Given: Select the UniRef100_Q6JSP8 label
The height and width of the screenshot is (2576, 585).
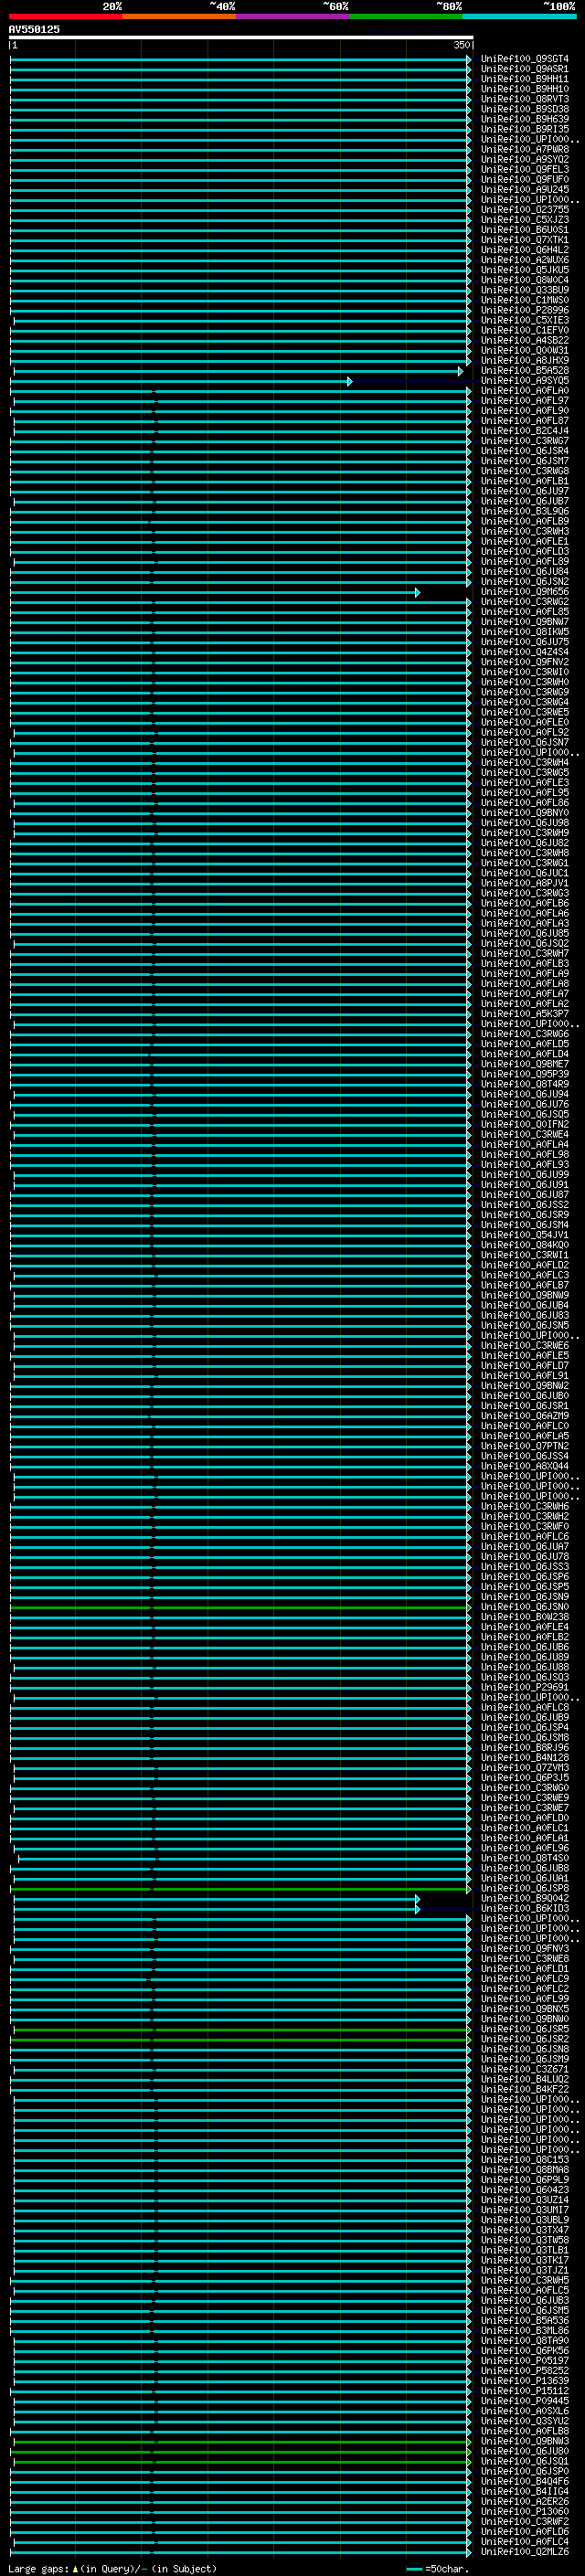Looking at the screenshot, I should (524, 1888).
